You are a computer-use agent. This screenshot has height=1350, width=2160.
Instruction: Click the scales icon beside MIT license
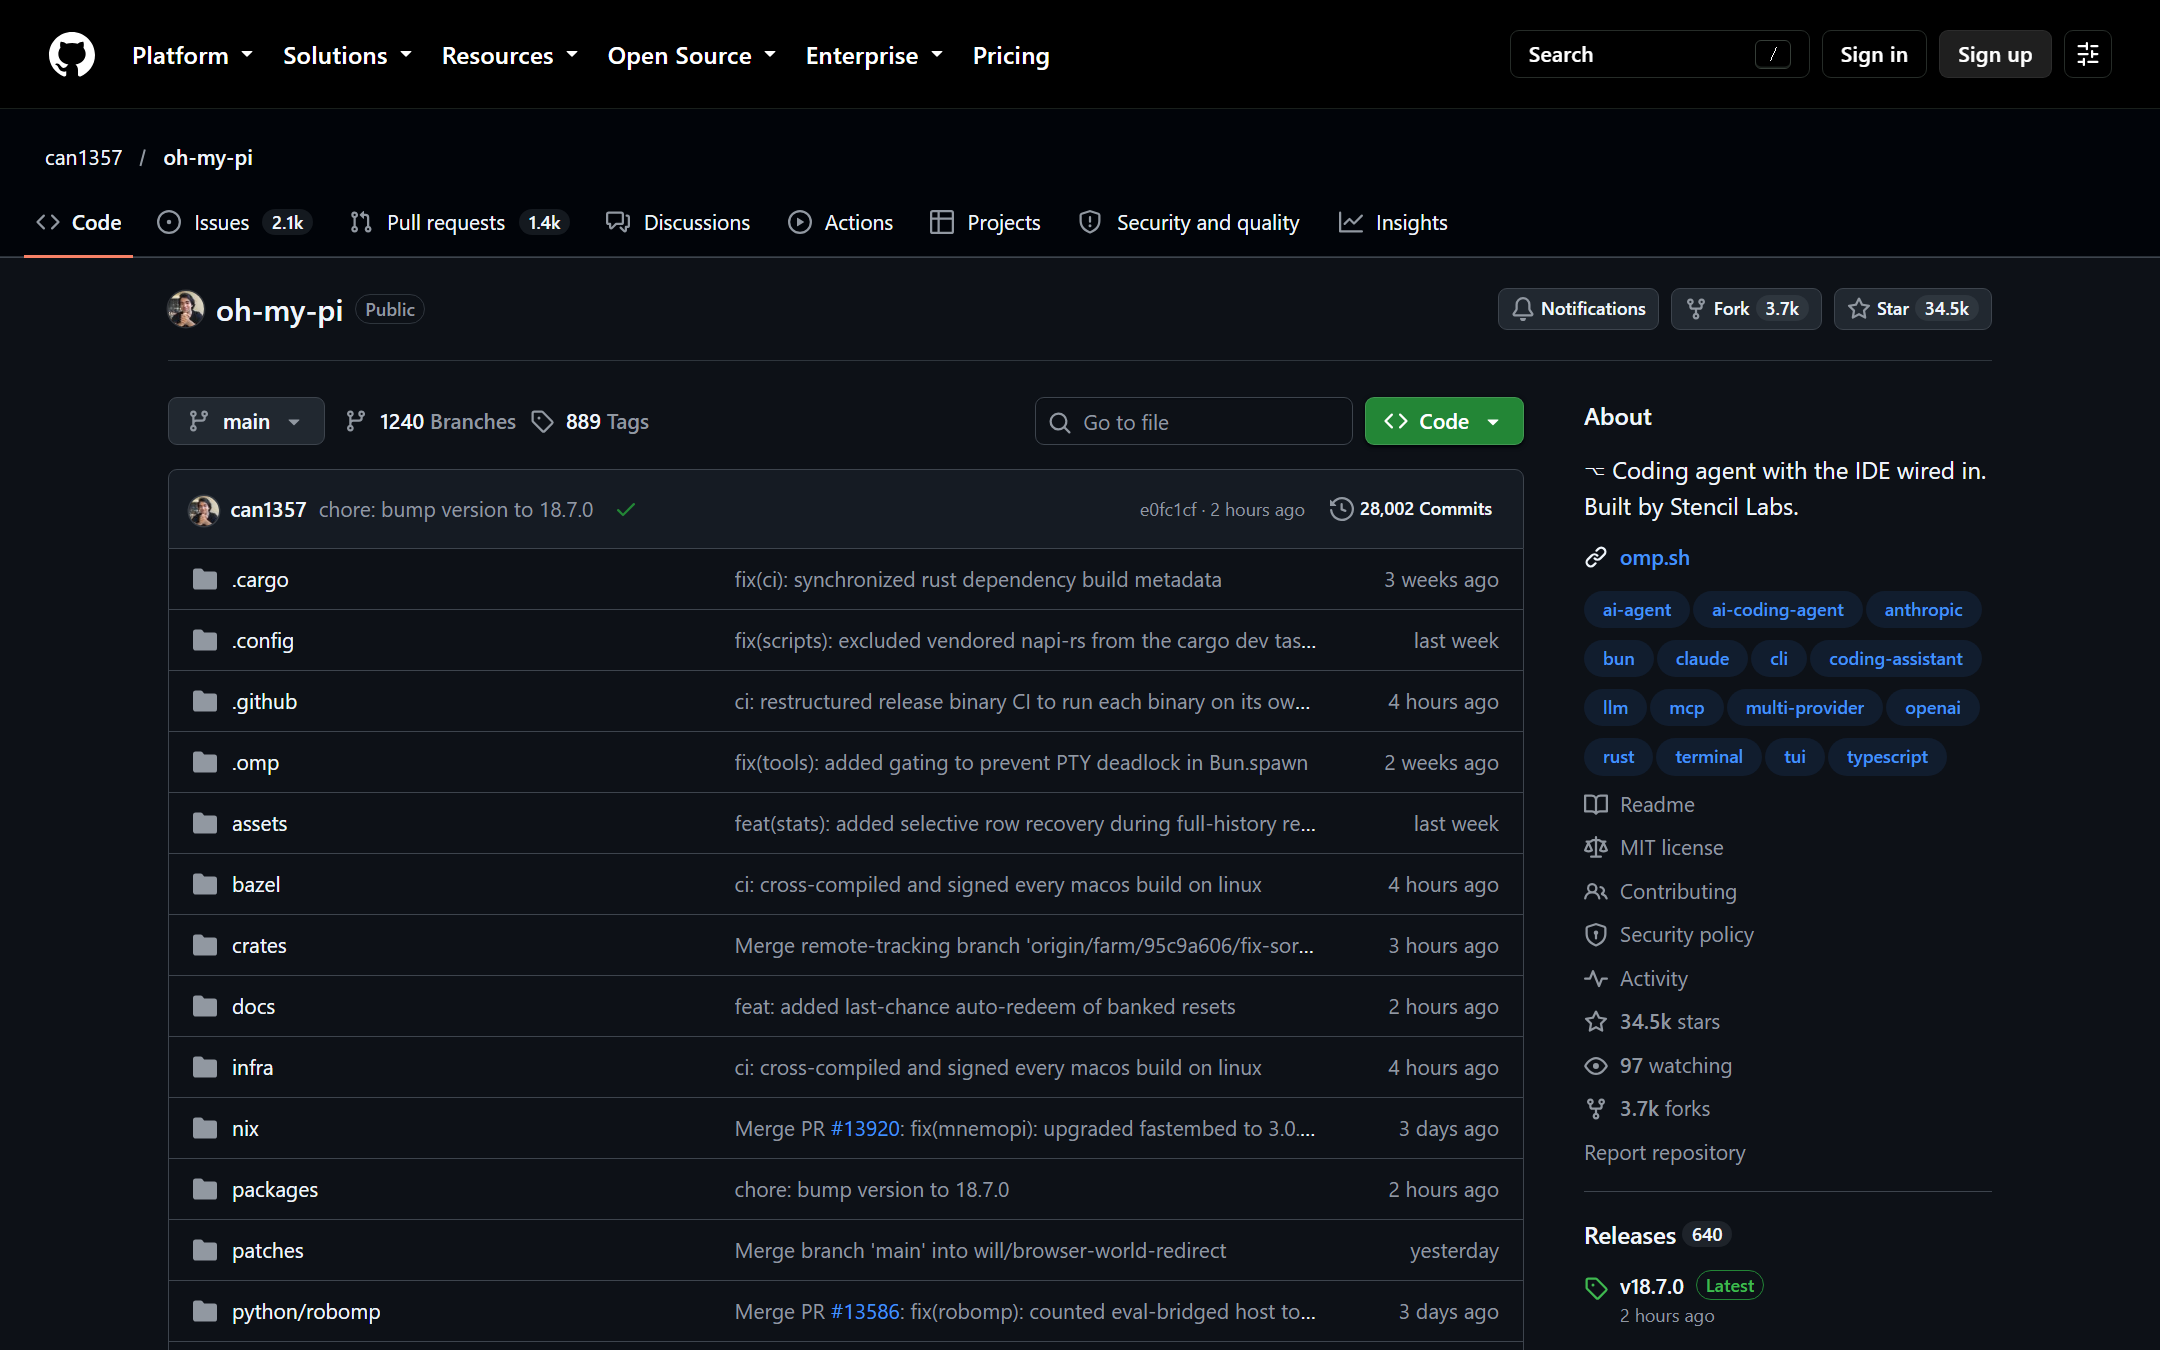pos(1596,848)
